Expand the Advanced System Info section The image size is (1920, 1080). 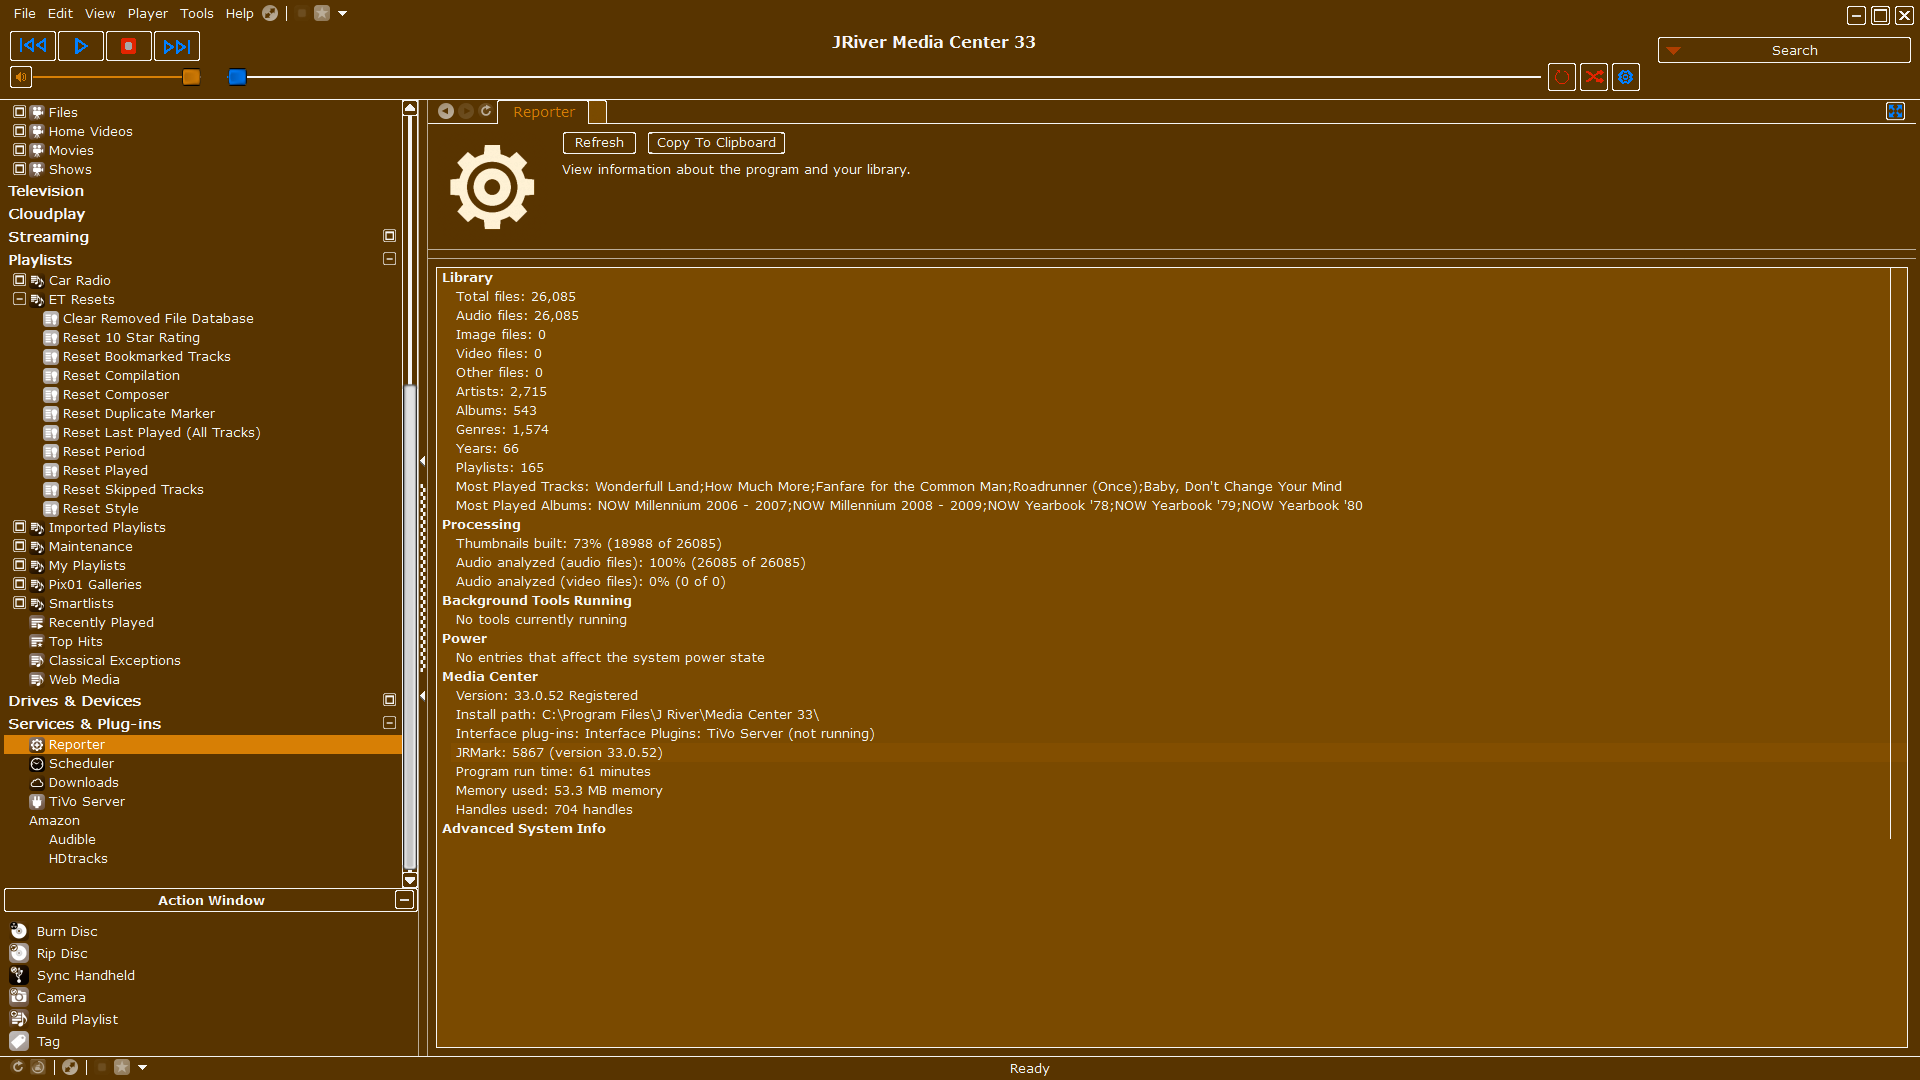pyautogui.click(x=523, y=829)
